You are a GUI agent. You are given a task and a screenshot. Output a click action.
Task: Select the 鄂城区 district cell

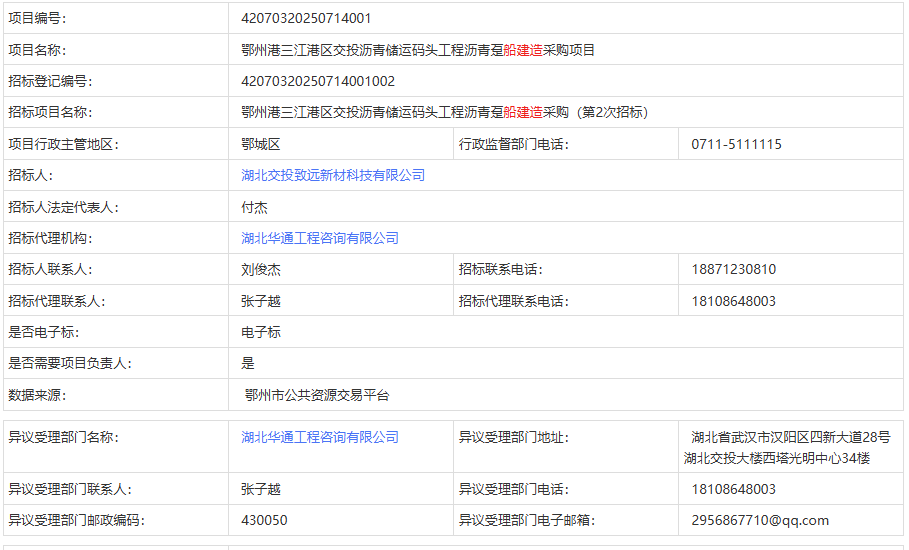pyautogui.click(x=261, y=144)
